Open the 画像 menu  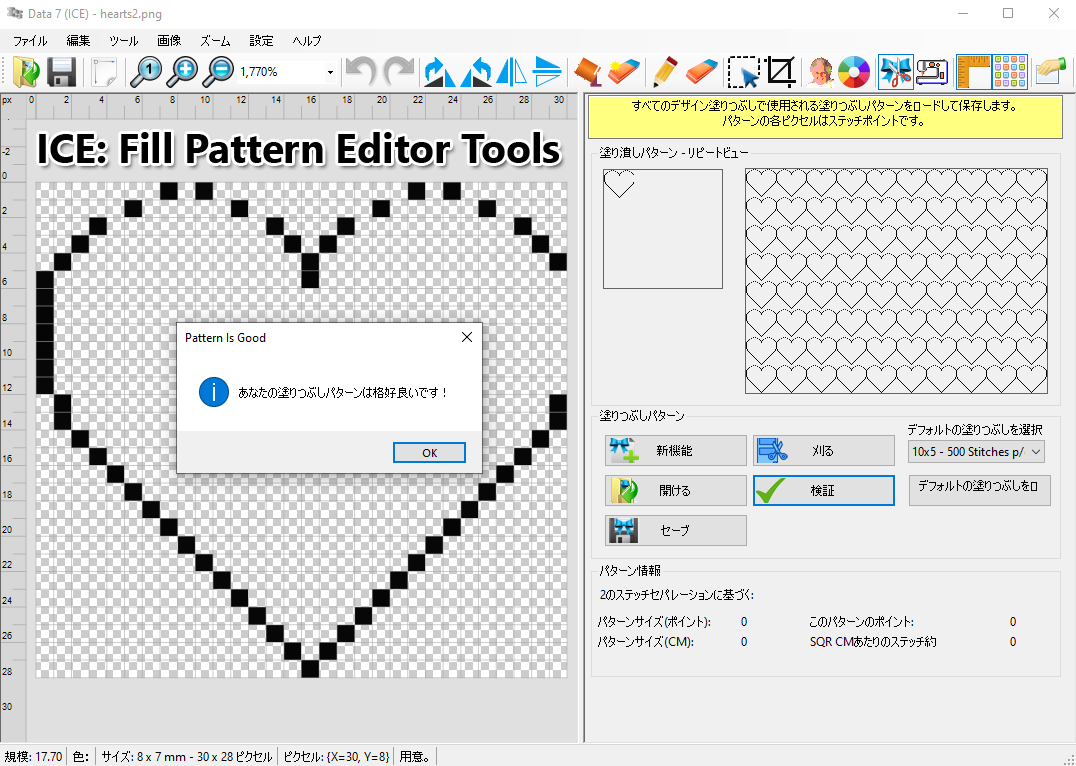coord(169,41)
